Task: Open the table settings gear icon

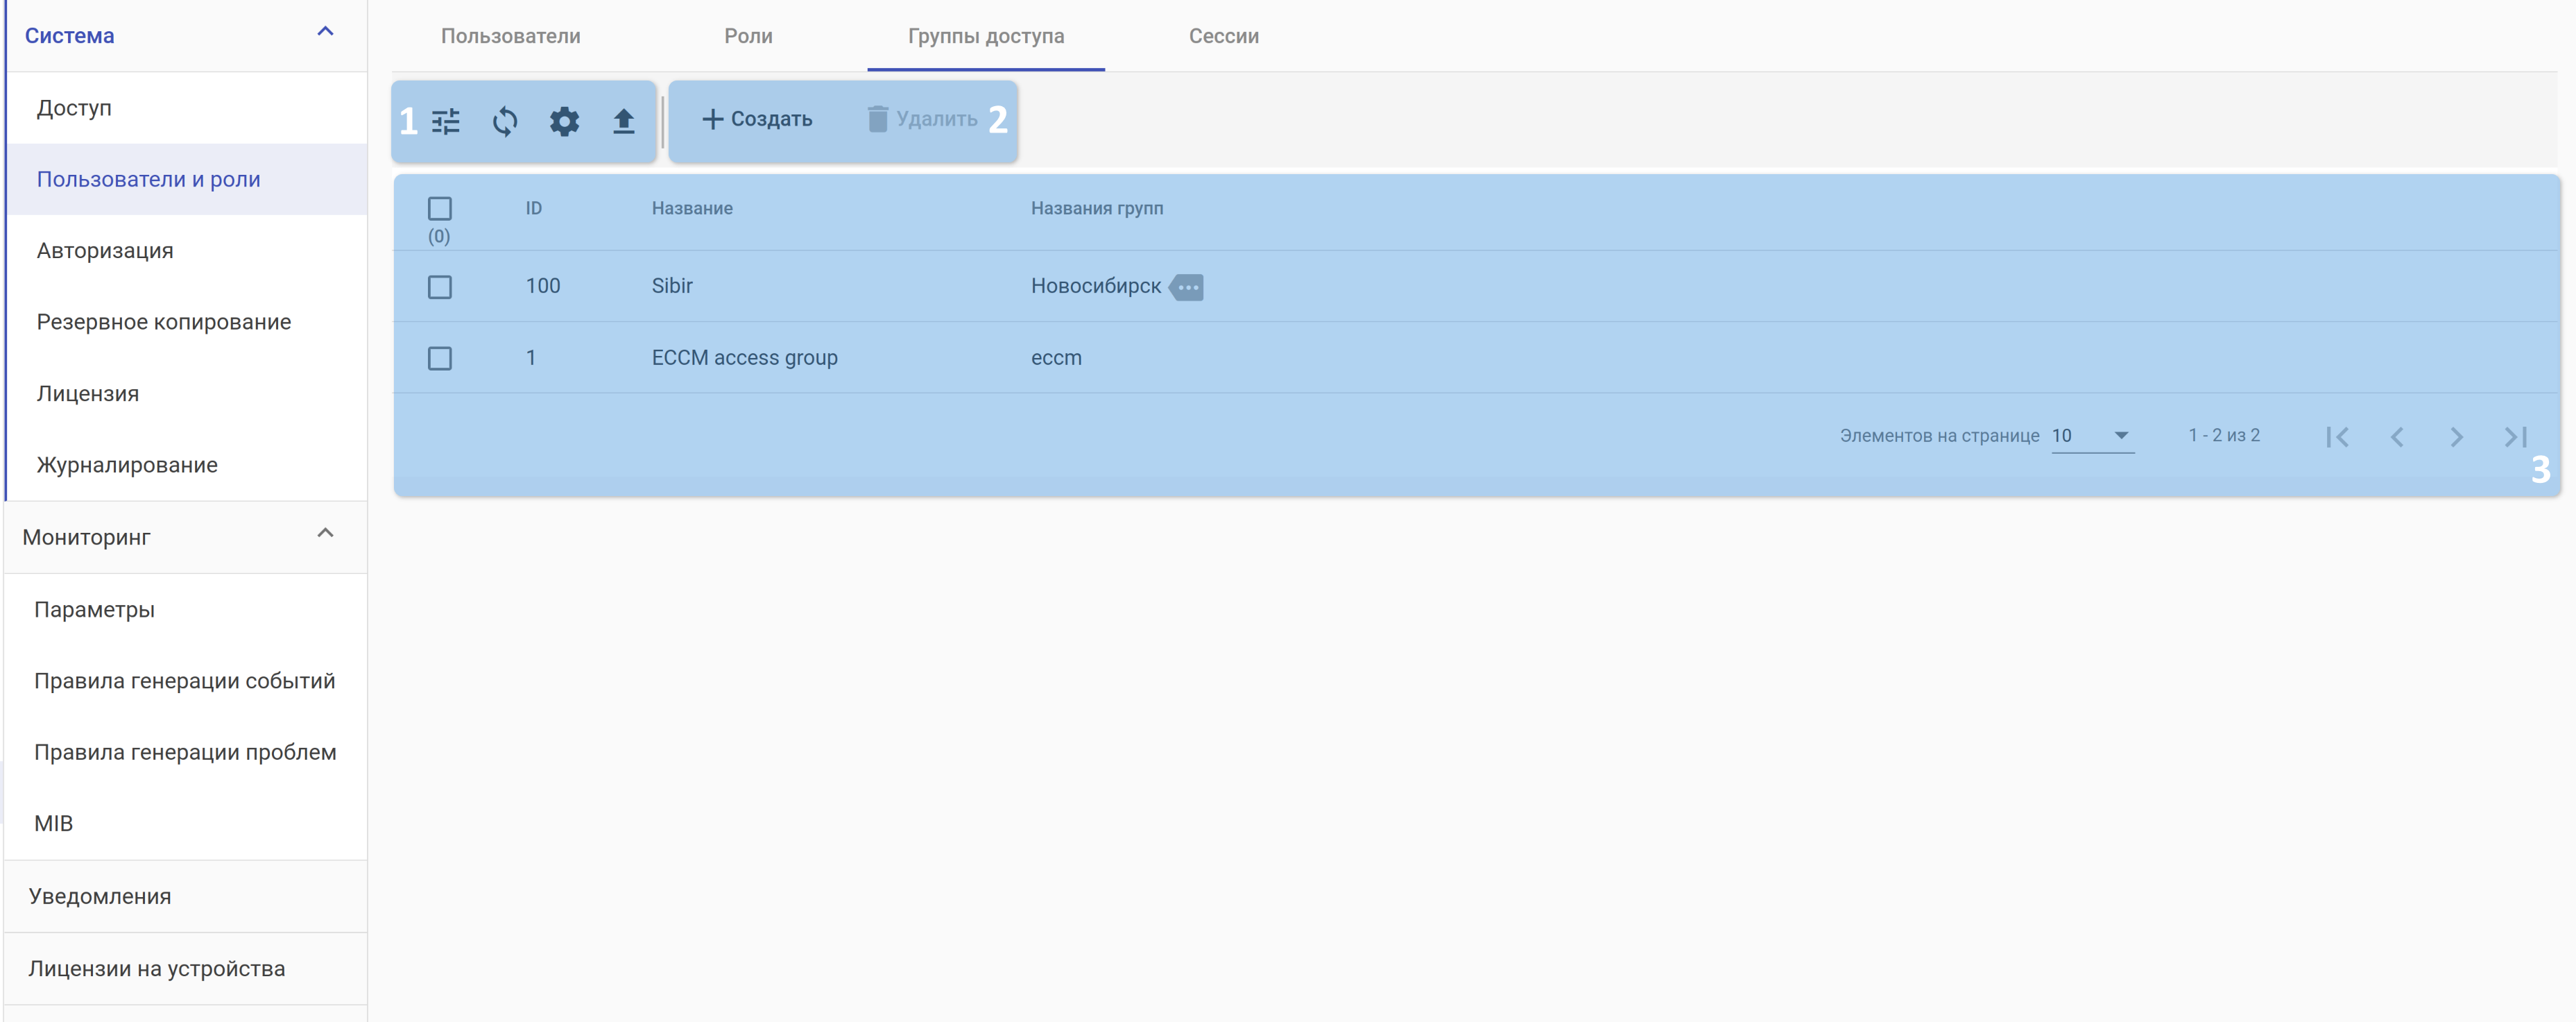Action: [564, 121]
